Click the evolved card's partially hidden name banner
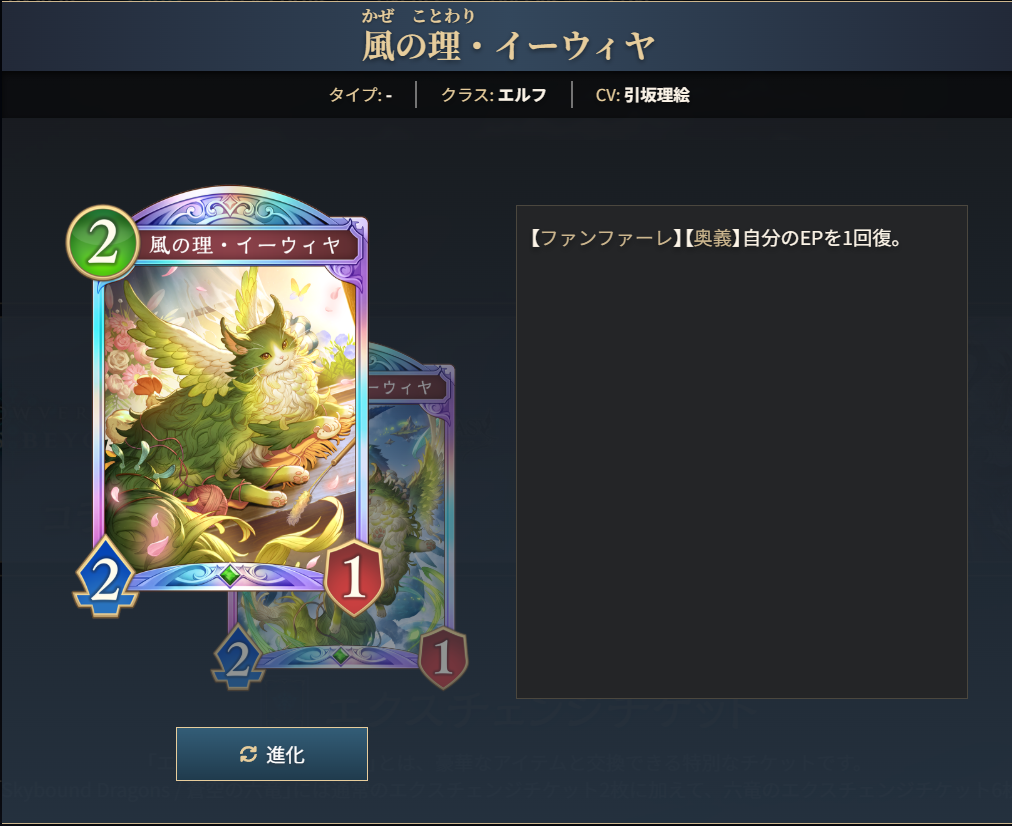 (407, 387)
